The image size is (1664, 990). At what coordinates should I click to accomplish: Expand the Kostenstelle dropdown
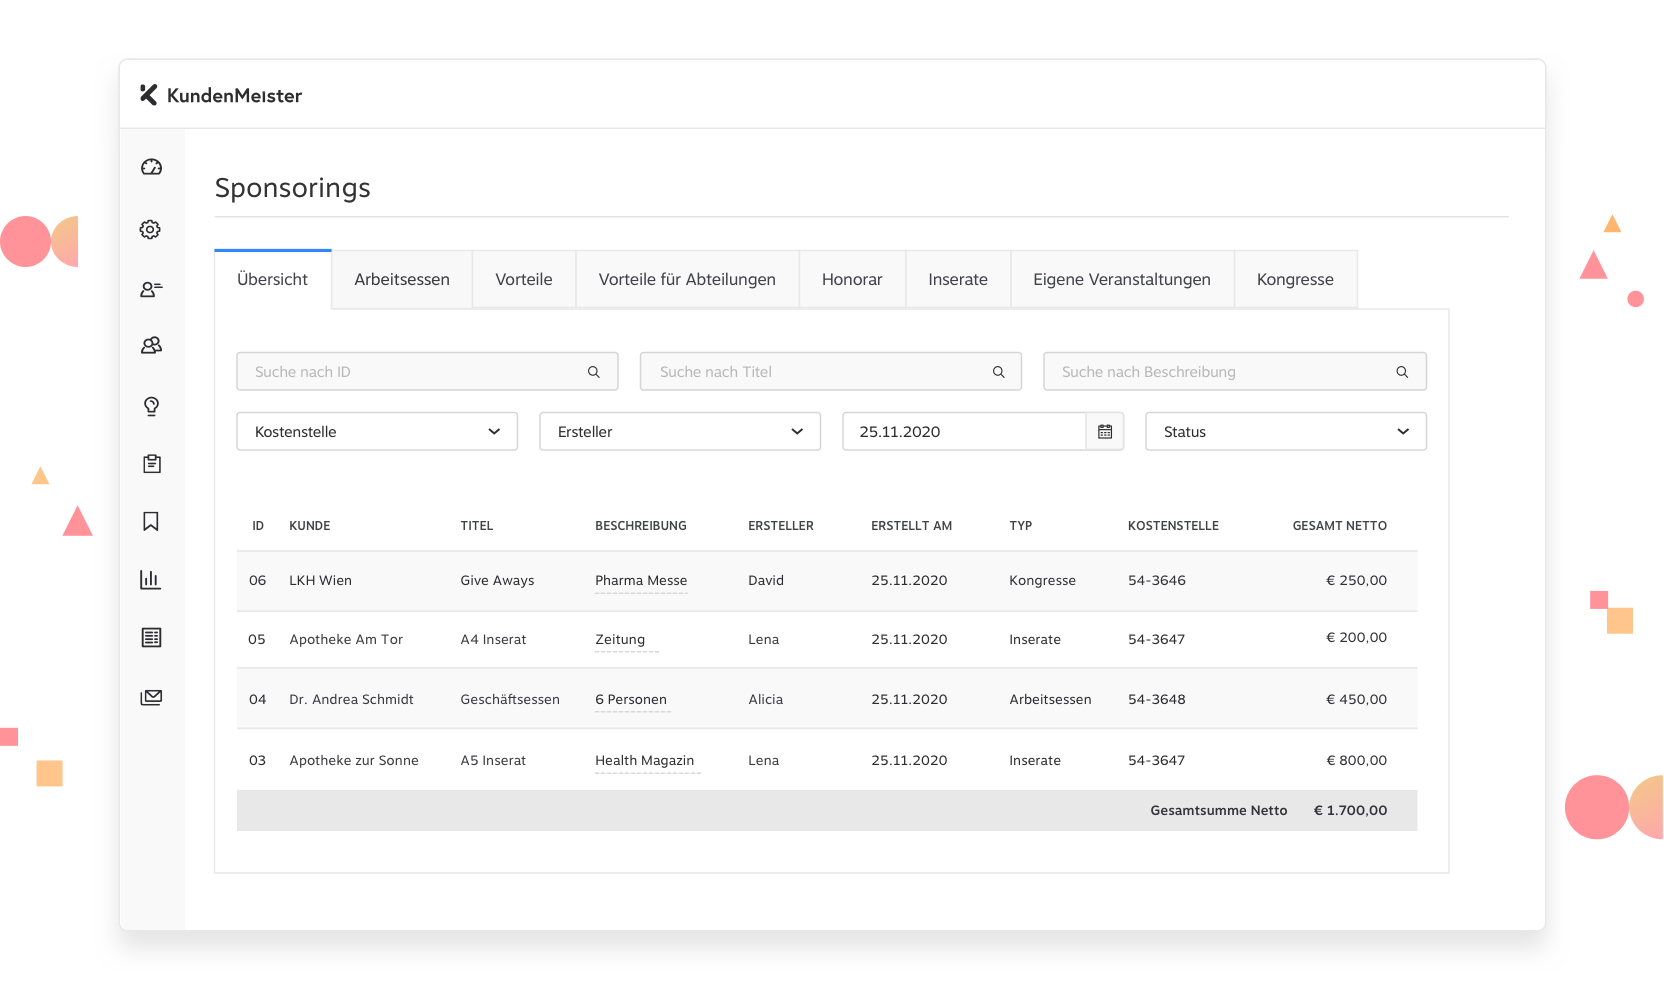(377, 432)
